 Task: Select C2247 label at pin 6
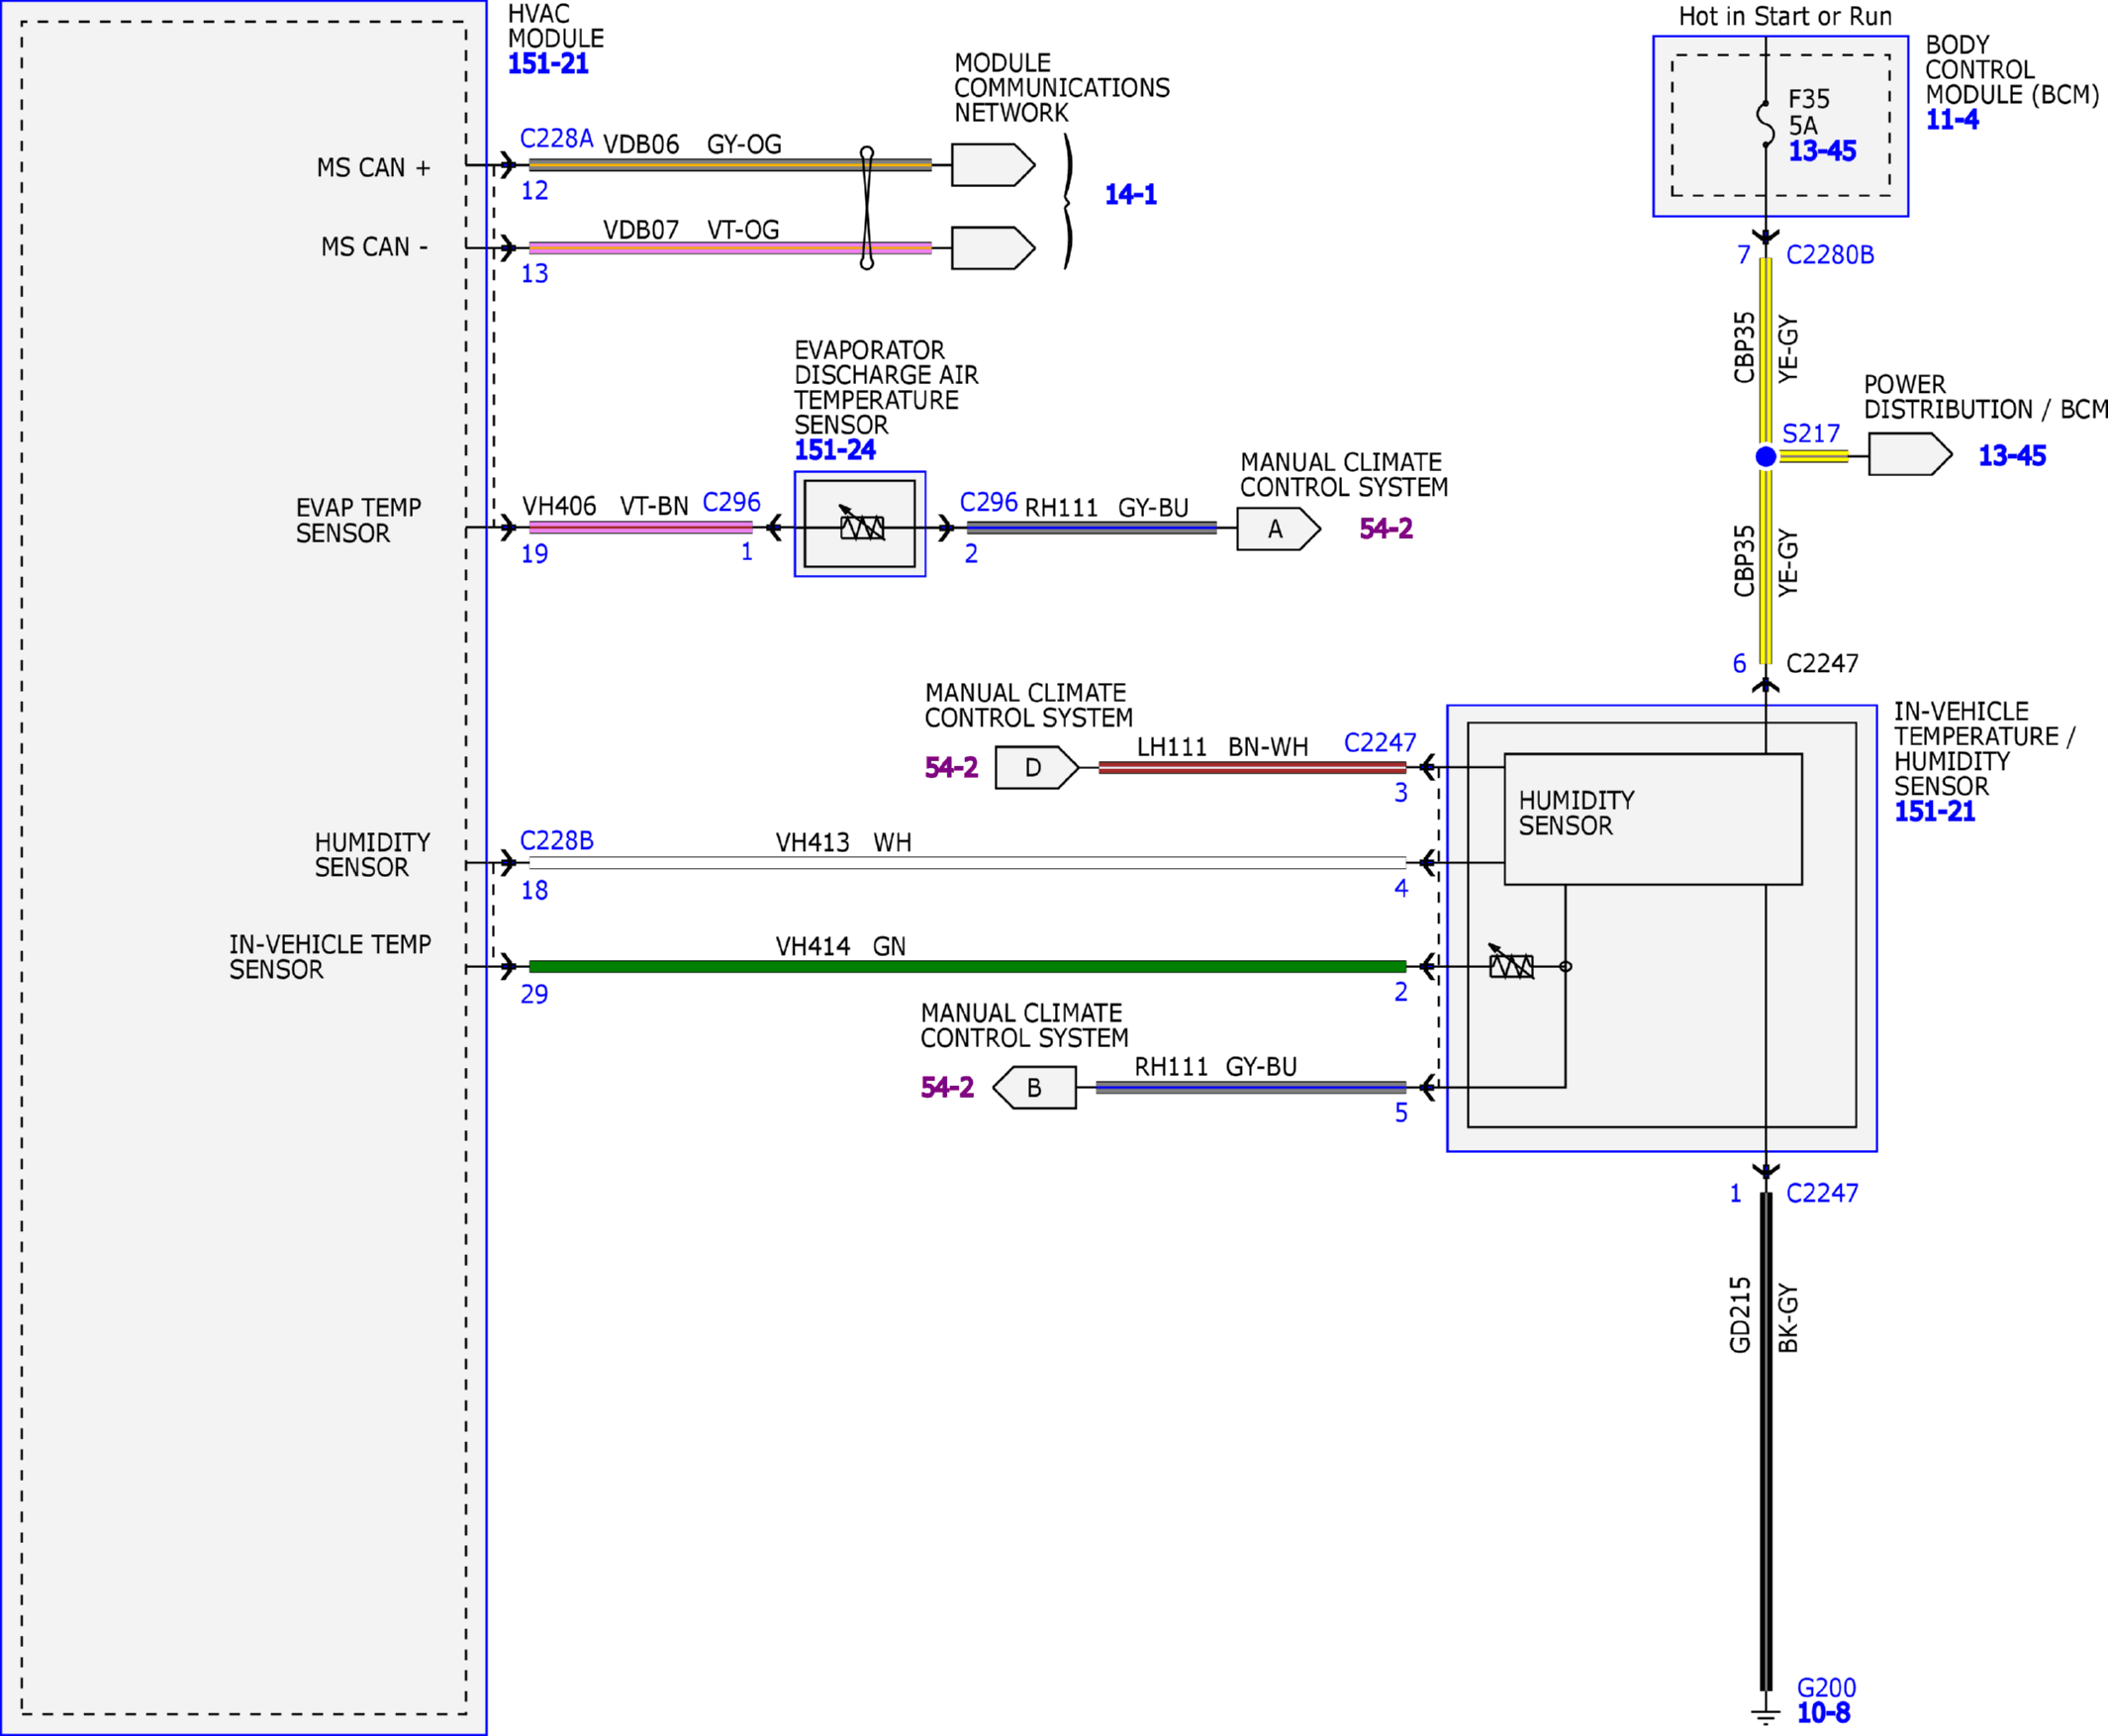click(1822, 664)
